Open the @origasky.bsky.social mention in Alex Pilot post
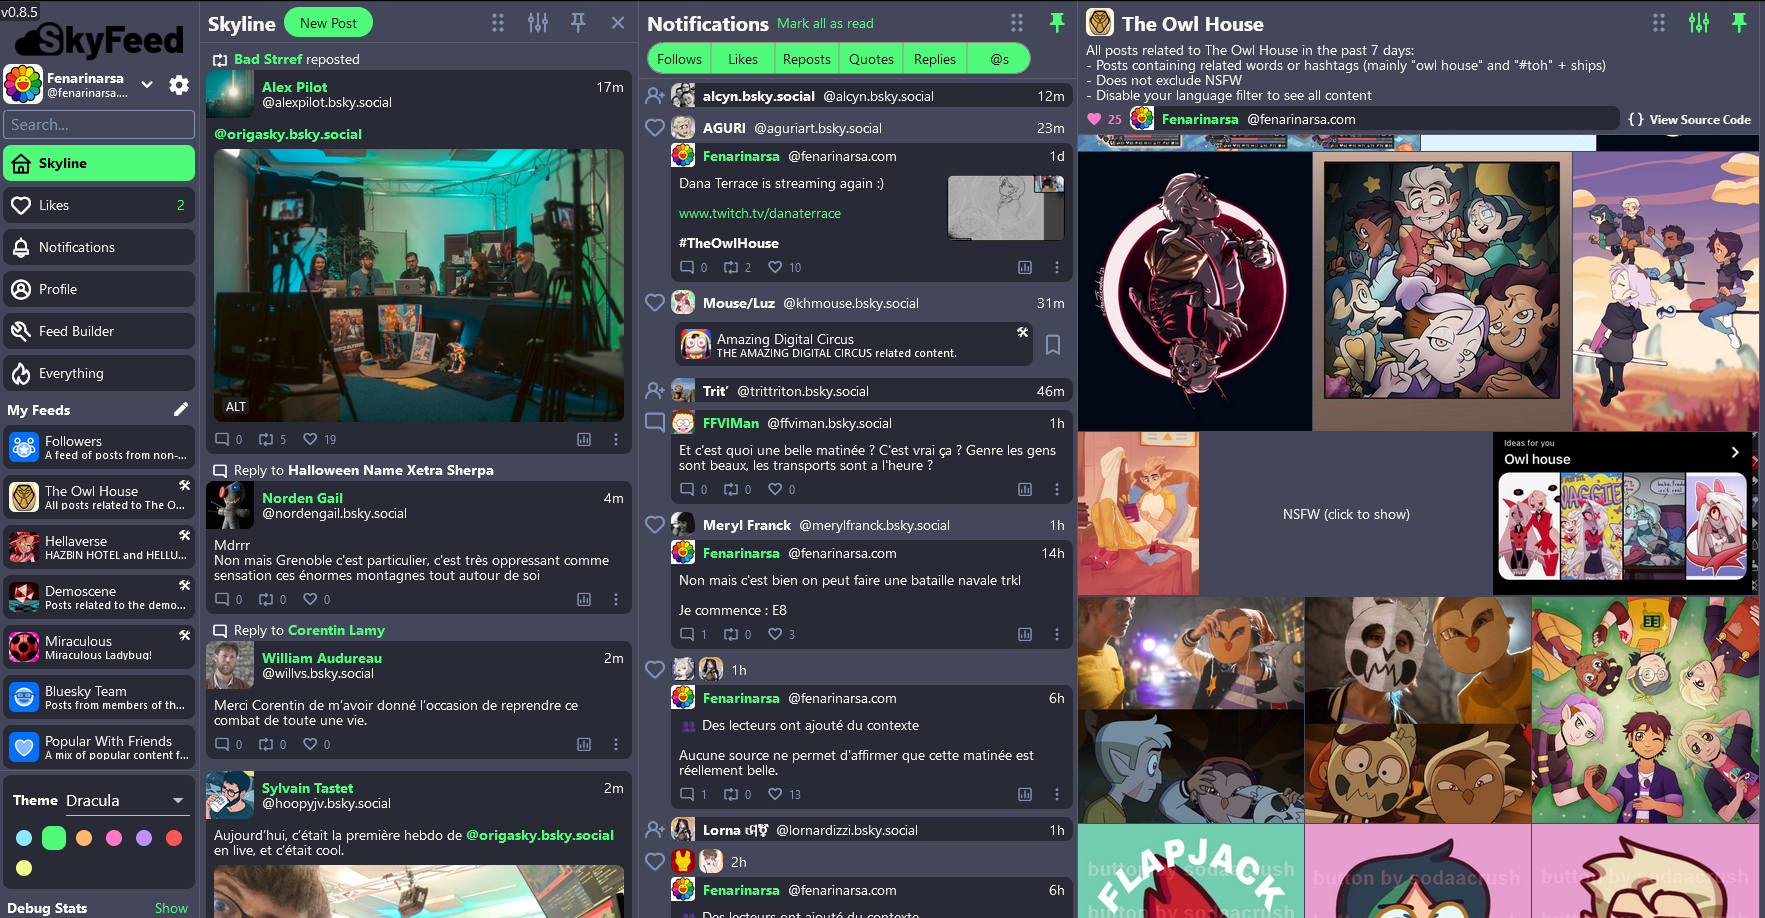 288,134
